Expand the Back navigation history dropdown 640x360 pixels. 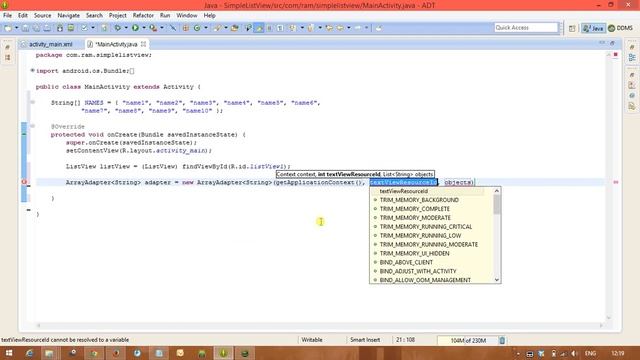[349, 28]
